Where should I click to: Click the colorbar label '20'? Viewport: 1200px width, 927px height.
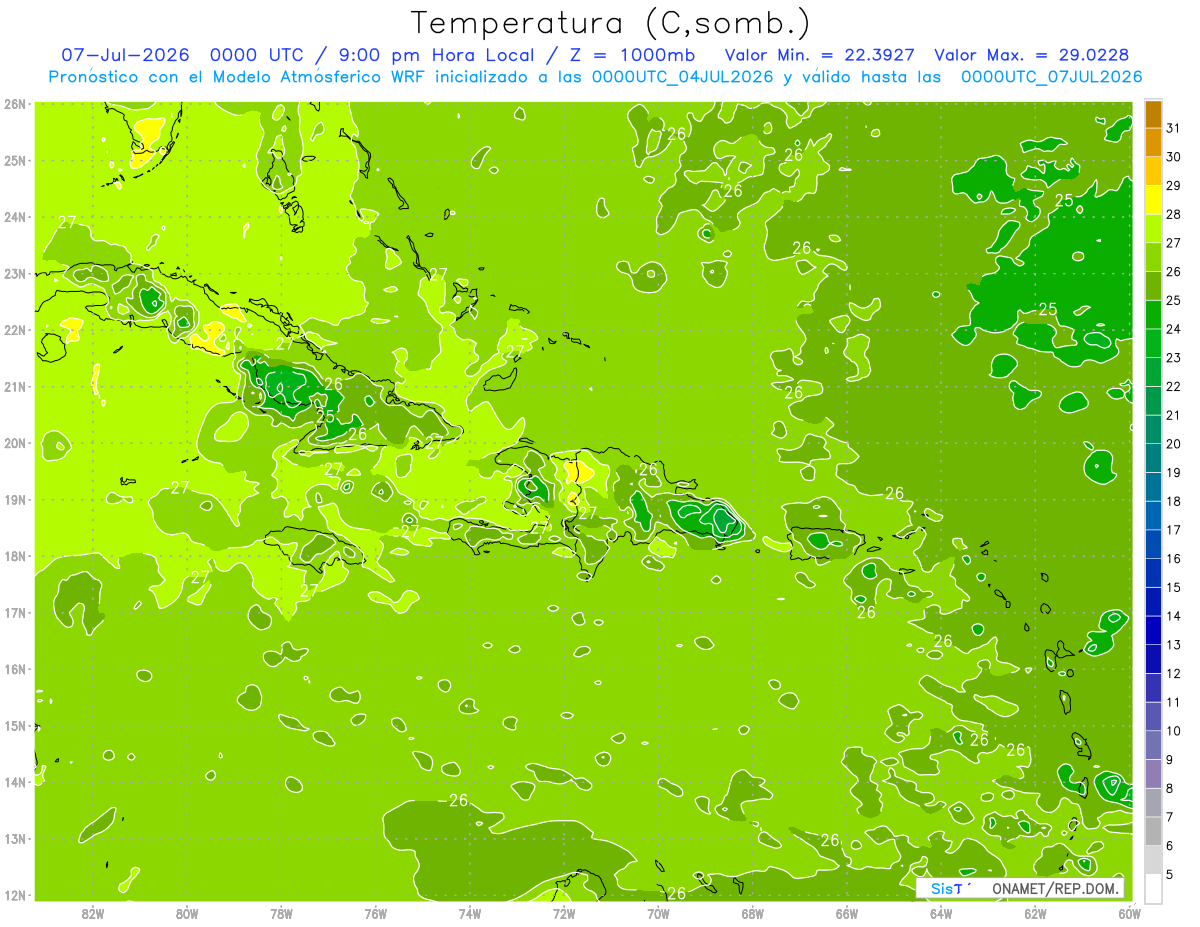(x=1174, y=444)
